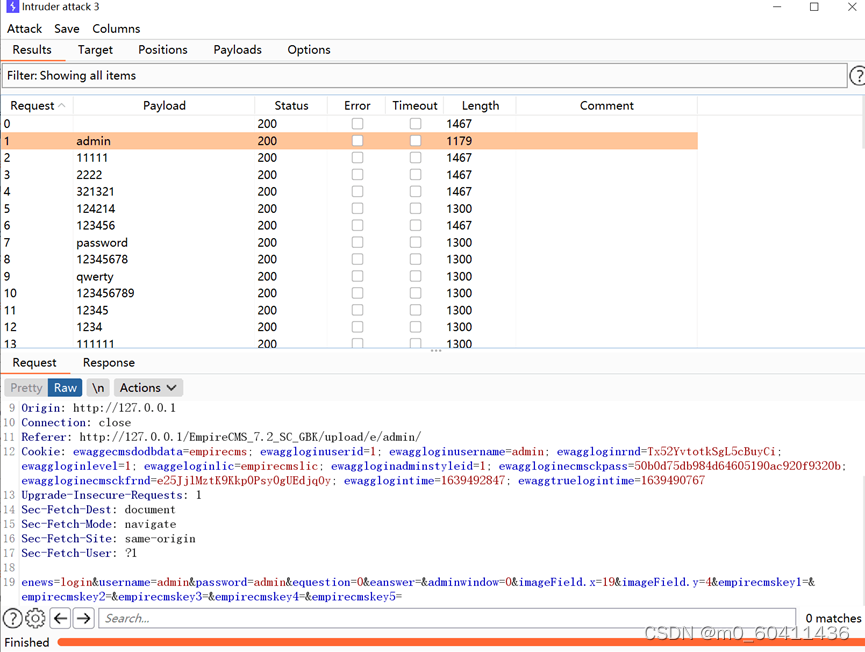
Task: Sort by the Length column header
Action: pos(480,105)
